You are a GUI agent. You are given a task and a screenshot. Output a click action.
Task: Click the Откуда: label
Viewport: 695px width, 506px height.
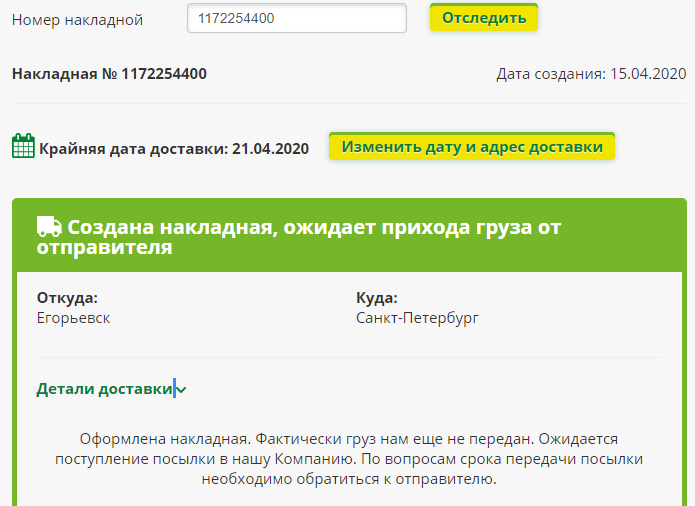coord(67,298)
